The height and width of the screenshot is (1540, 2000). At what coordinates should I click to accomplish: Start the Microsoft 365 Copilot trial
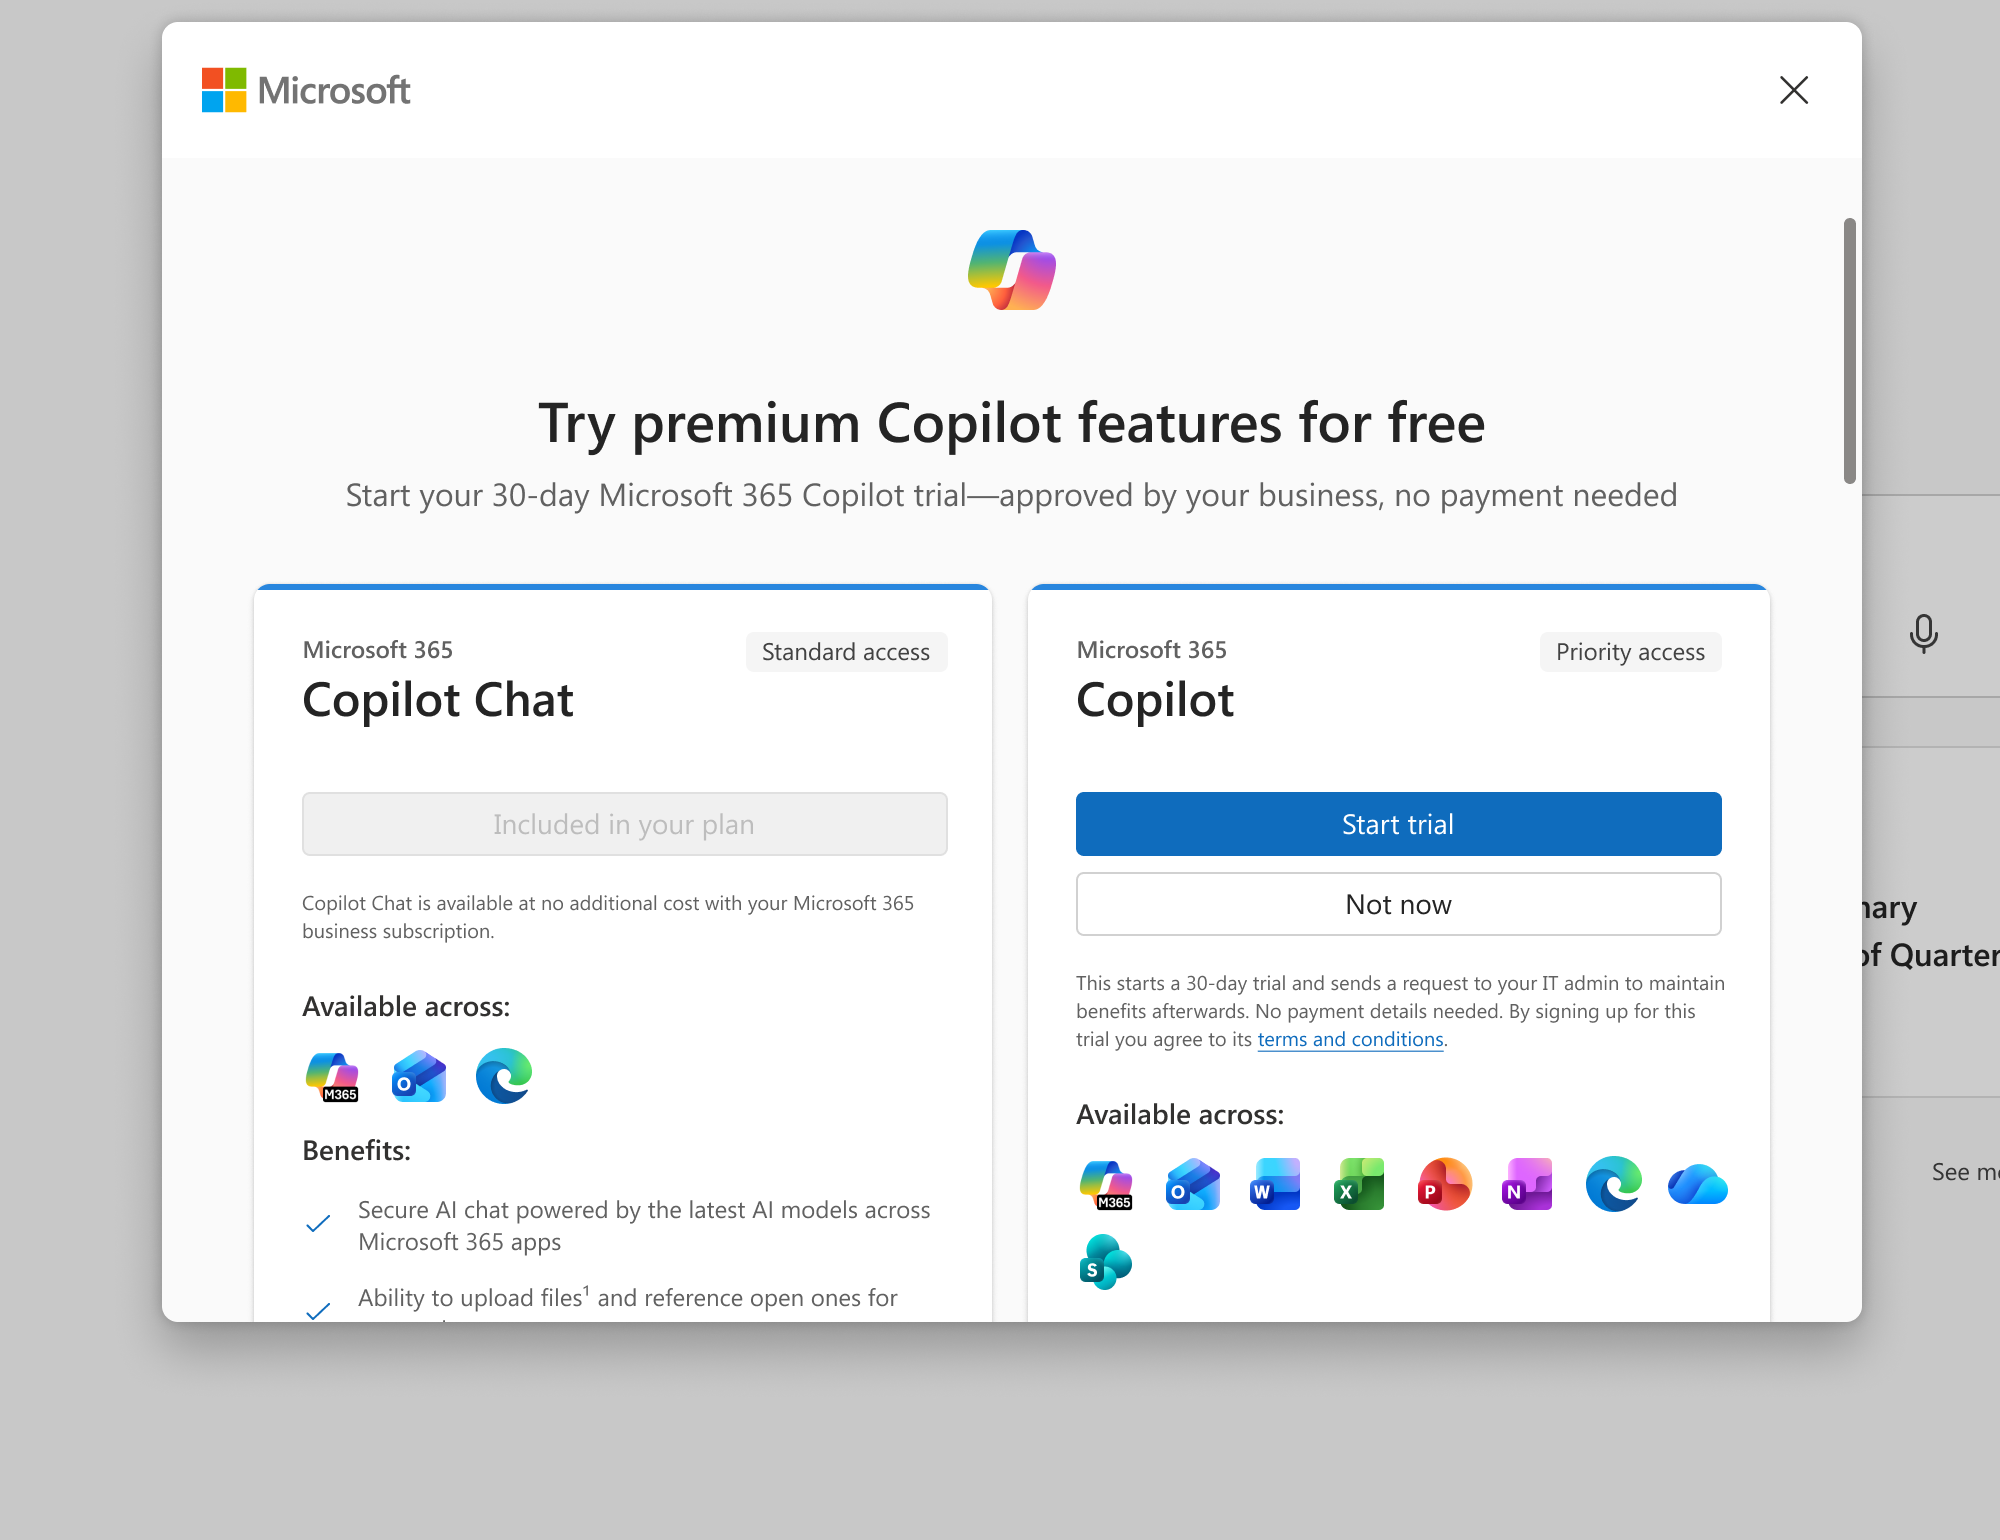tap(1398, 824)
